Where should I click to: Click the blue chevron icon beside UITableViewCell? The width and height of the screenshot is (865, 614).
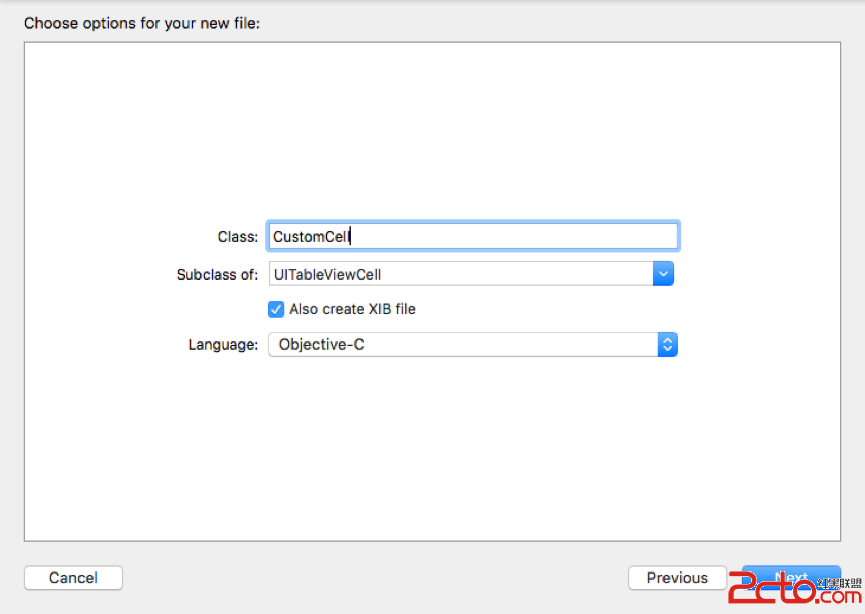663,274
